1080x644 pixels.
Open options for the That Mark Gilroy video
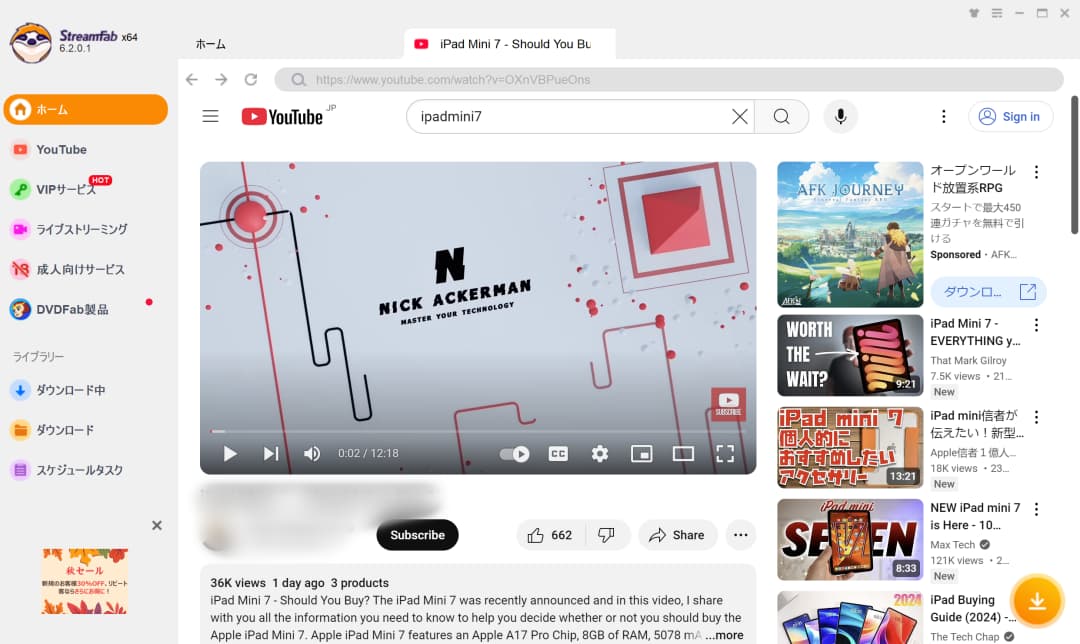[x=1036, y=324]
